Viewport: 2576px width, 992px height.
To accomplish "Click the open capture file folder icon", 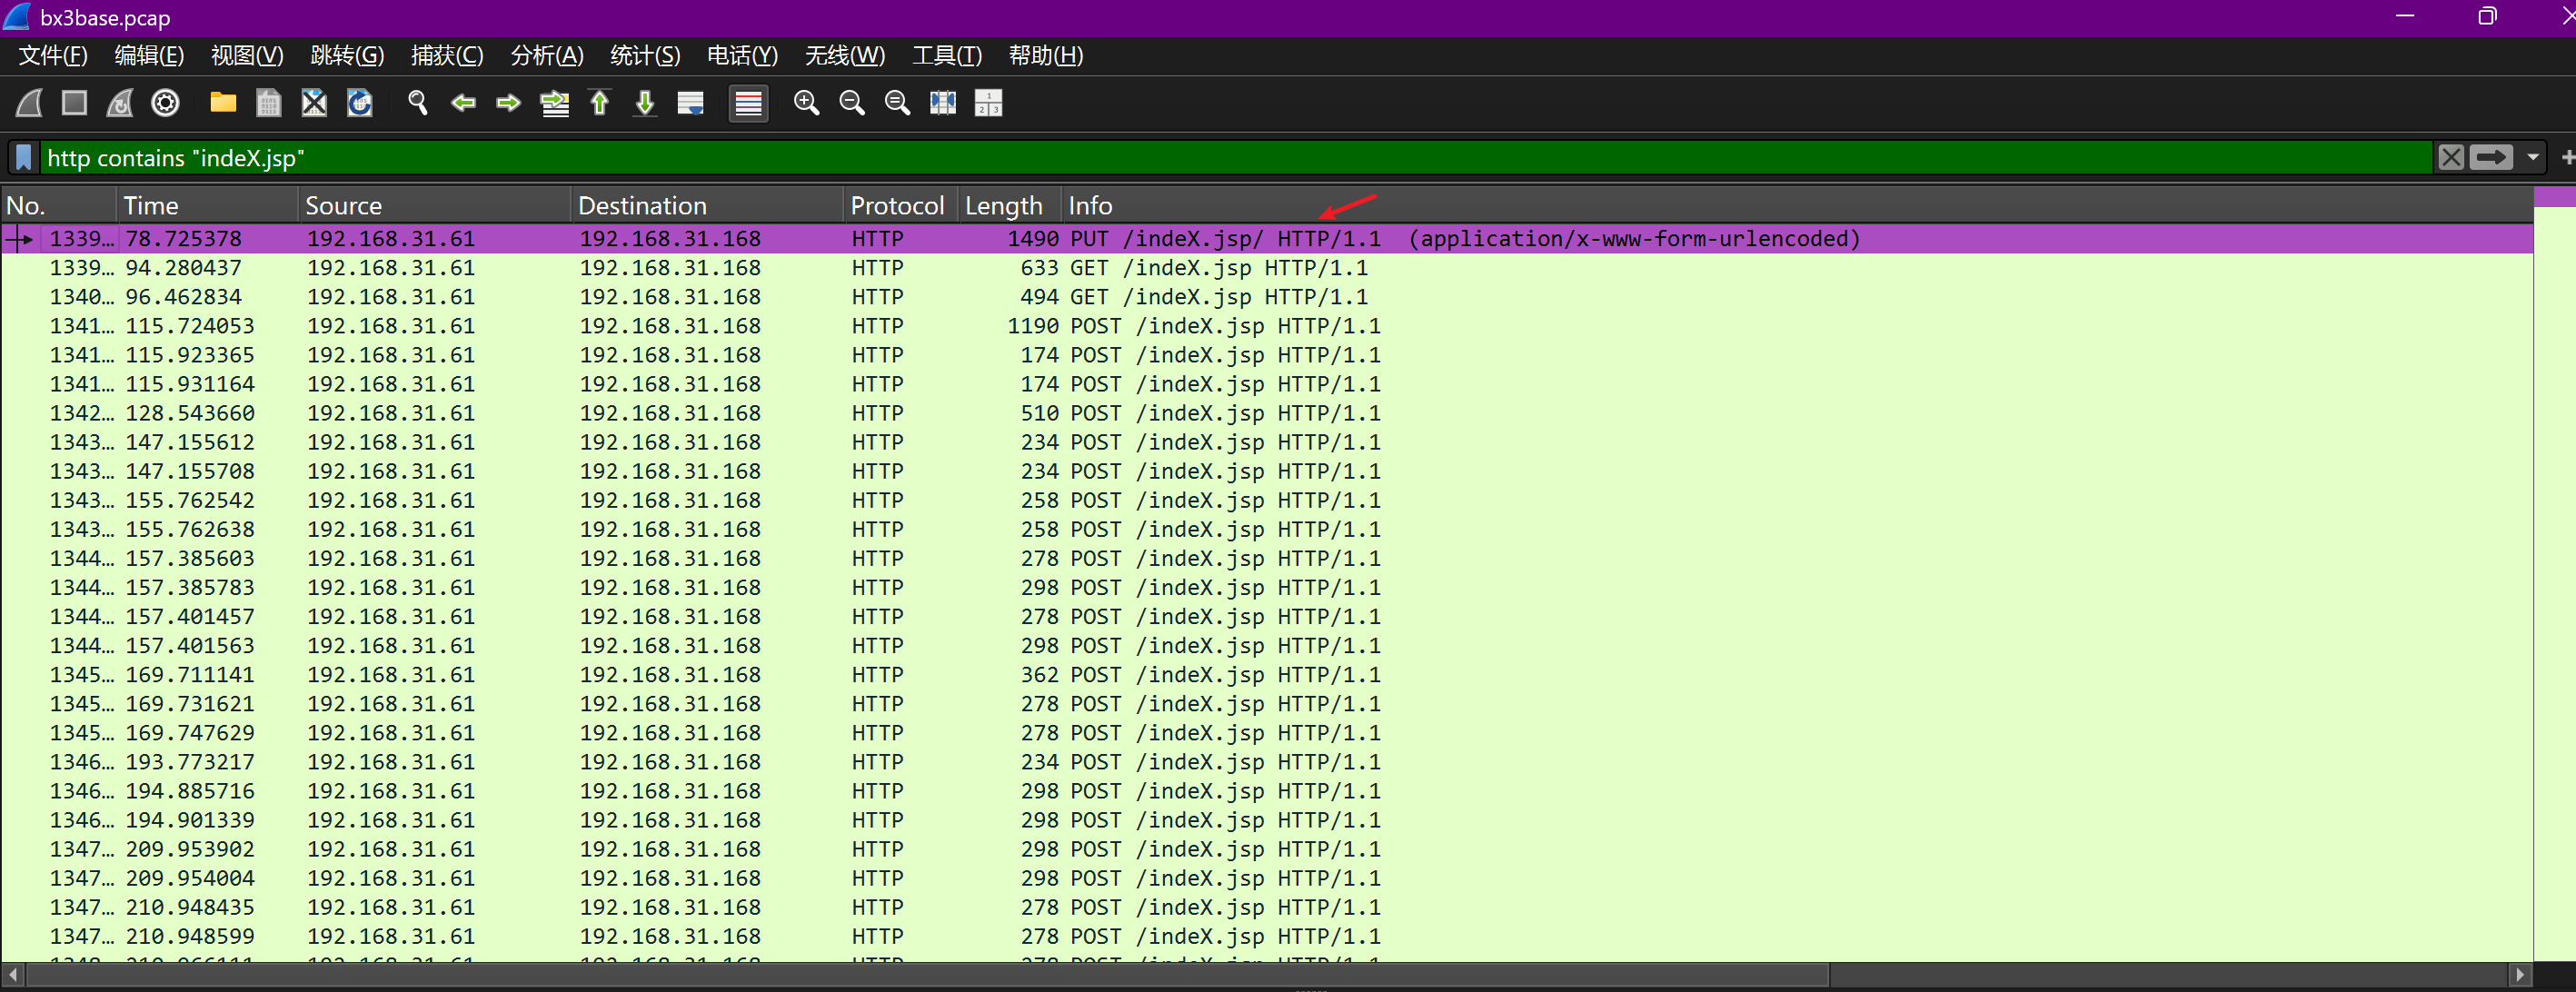I will coord(222,103).
